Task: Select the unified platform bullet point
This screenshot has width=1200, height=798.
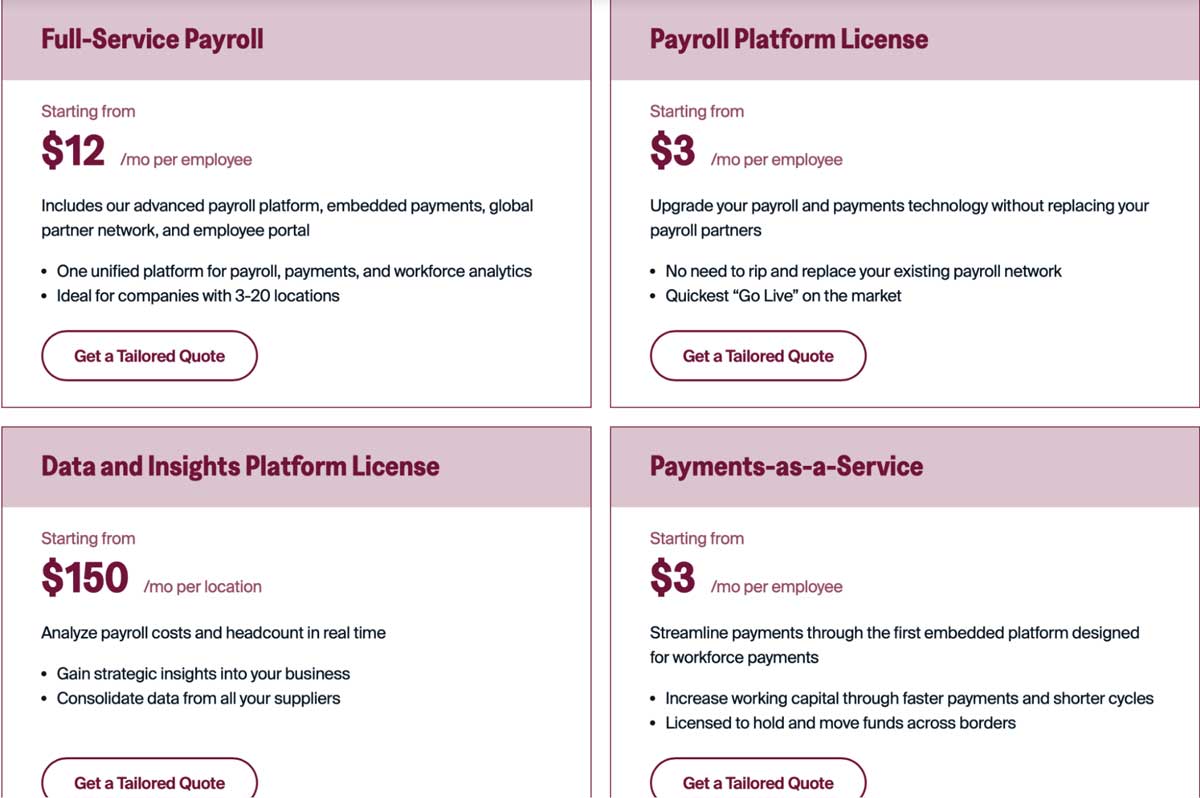Action: [x=287, y=271]
